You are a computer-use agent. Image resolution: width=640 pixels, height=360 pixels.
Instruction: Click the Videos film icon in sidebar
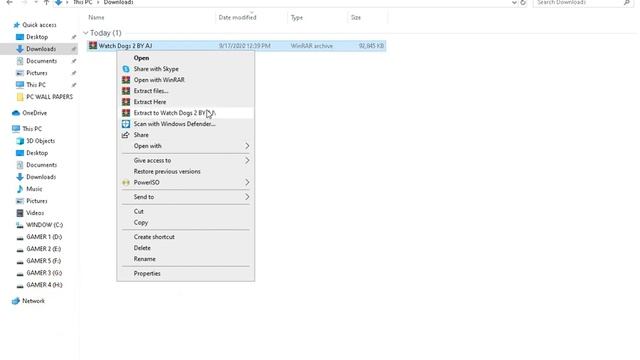coord(20,213)
